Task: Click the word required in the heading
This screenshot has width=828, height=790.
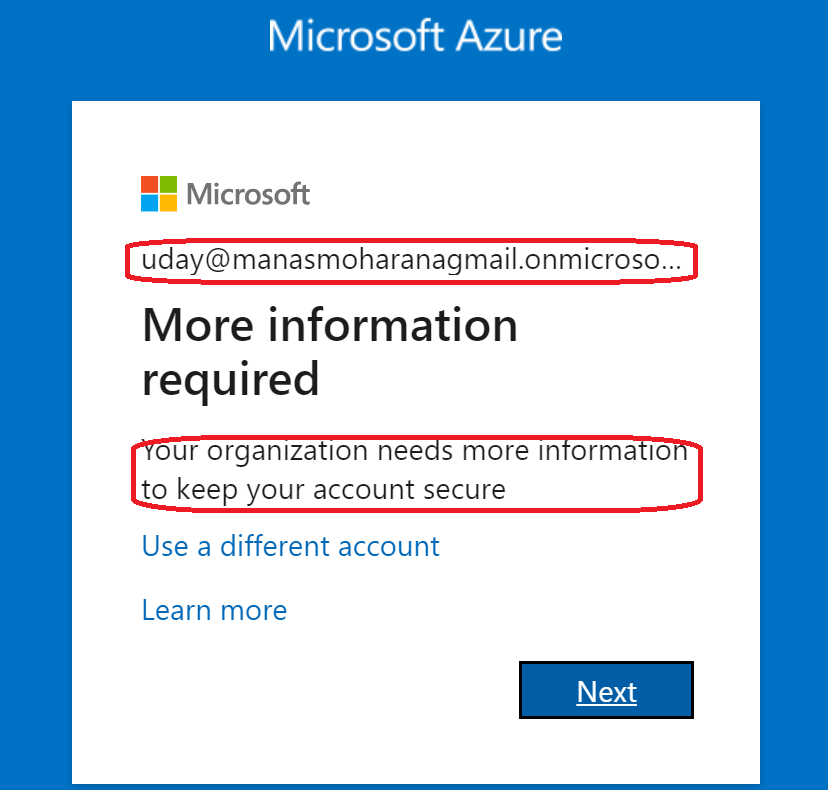Action: (230, 380)
